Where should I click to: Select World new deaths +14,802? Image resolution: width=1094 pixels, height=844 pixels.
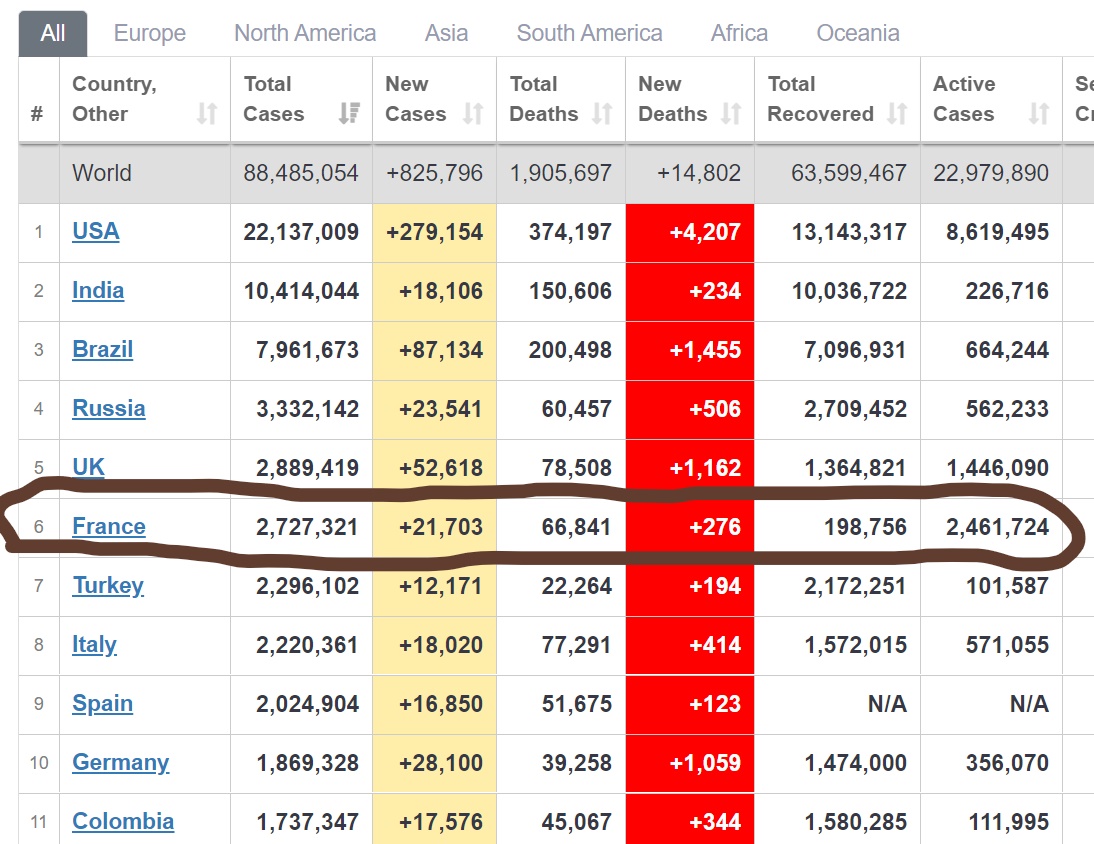coord(699,173)
